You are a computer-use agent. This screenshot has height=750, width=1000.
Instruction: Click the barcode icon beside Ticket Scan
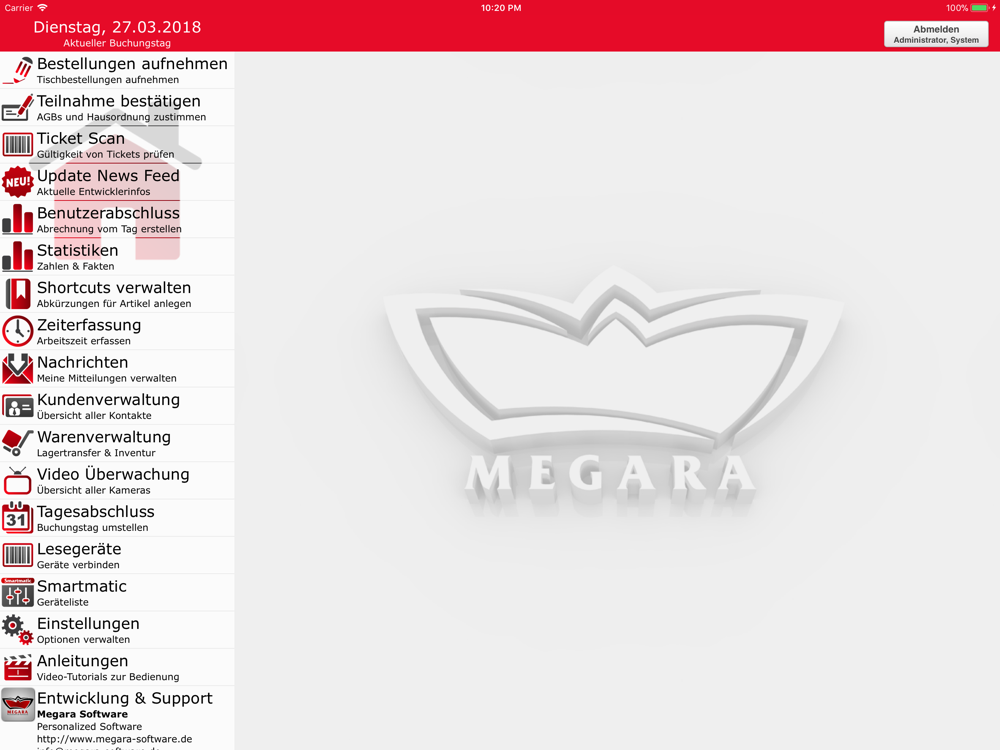tap(17, 145)
